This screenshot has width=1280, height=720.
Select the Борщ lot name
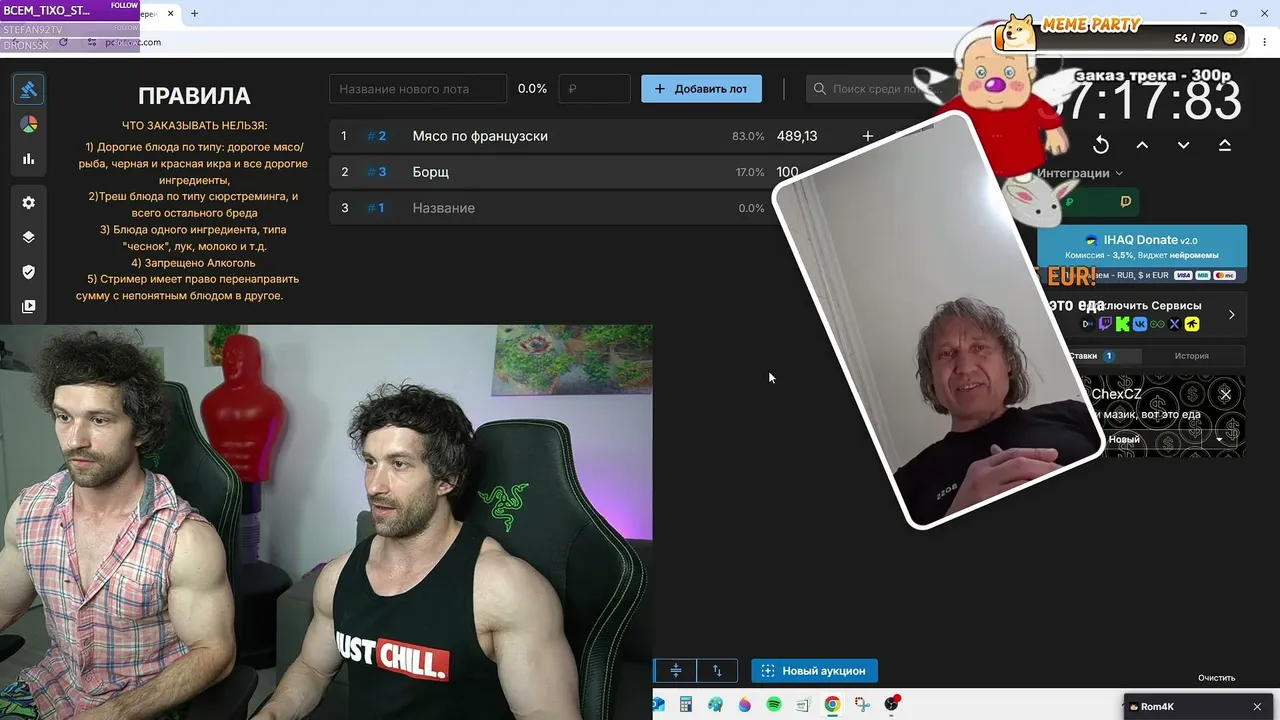tap(431, 172)
